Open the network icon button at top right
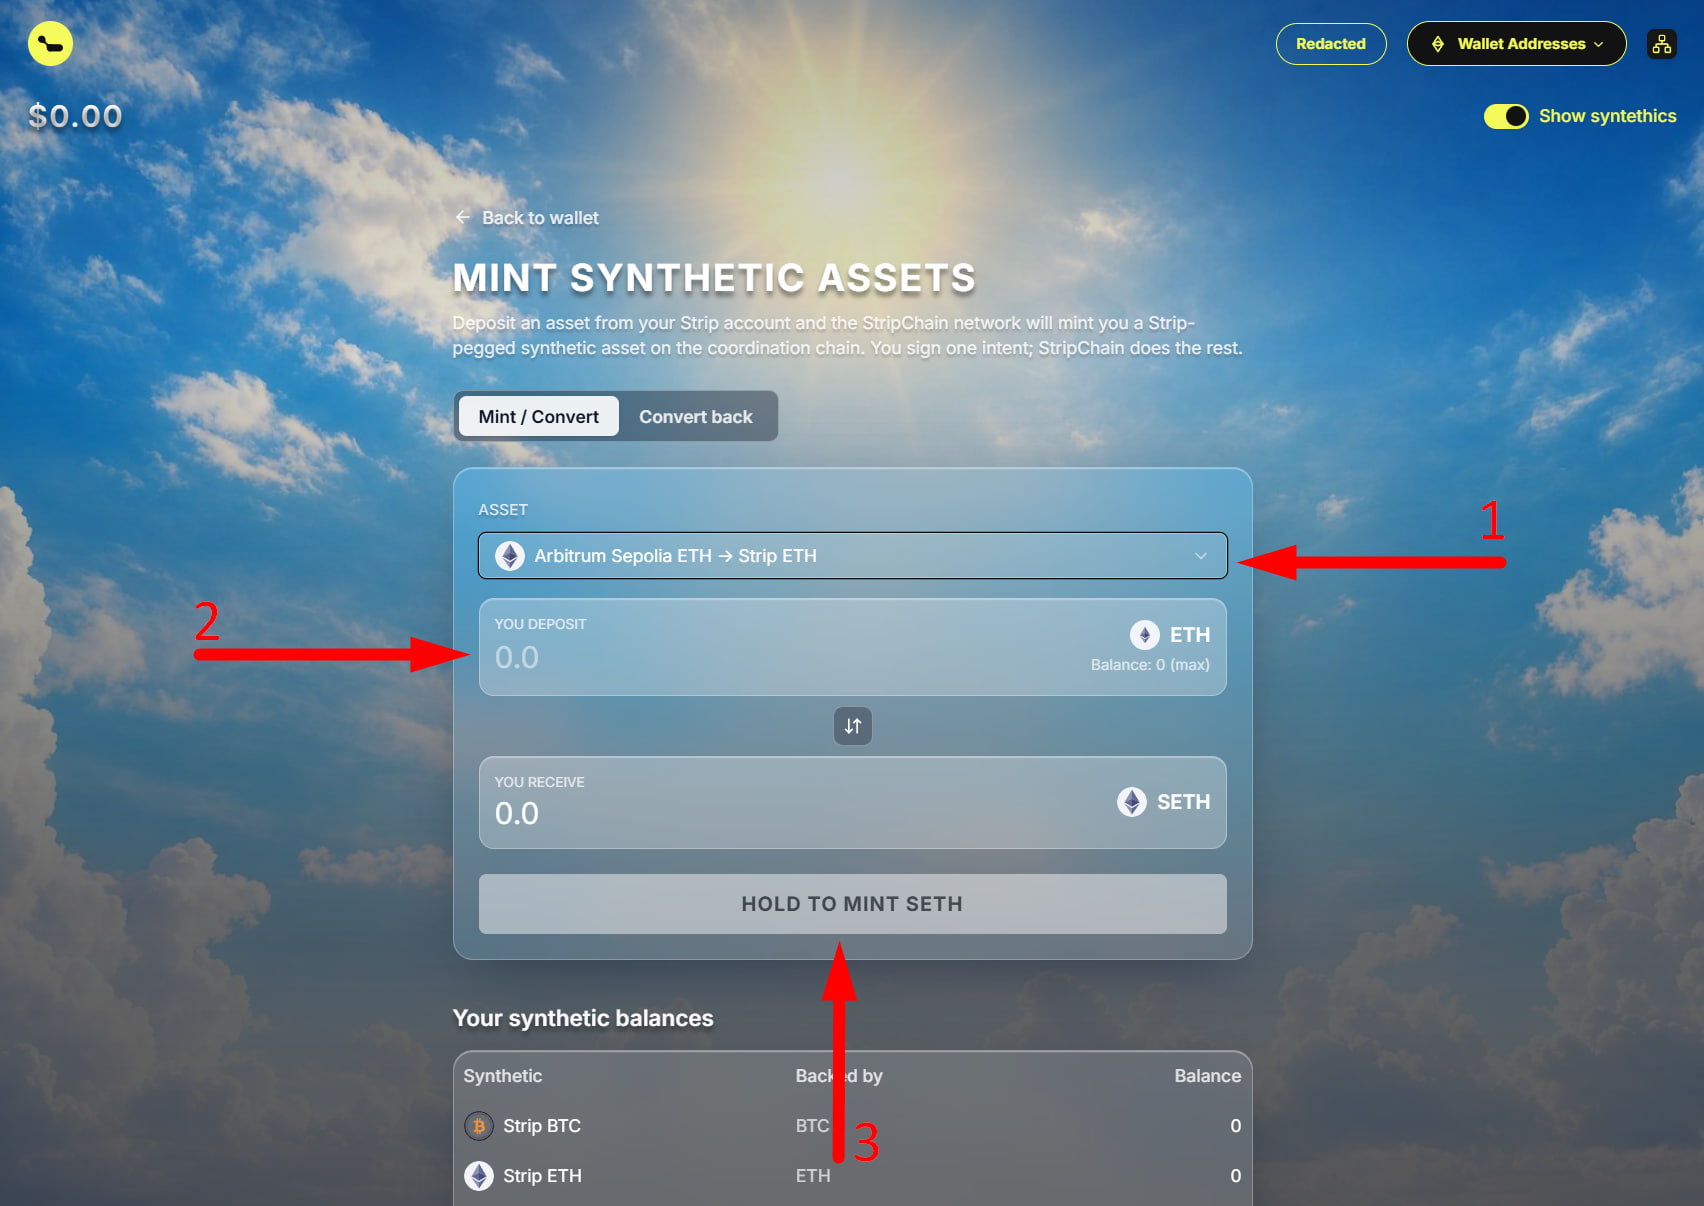The height and width of the screenshot is (1206, 1704). pyautogui.click(x=1661, y=44)
